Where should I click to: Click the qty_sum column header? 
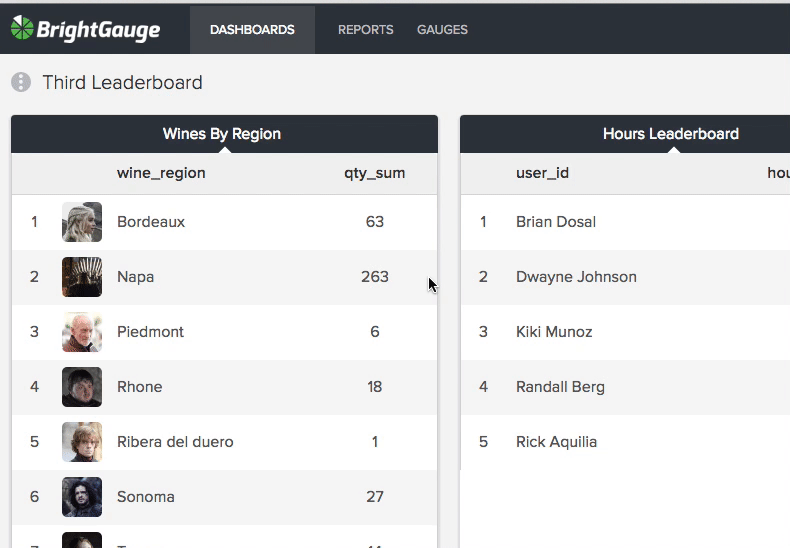point(374,173)
